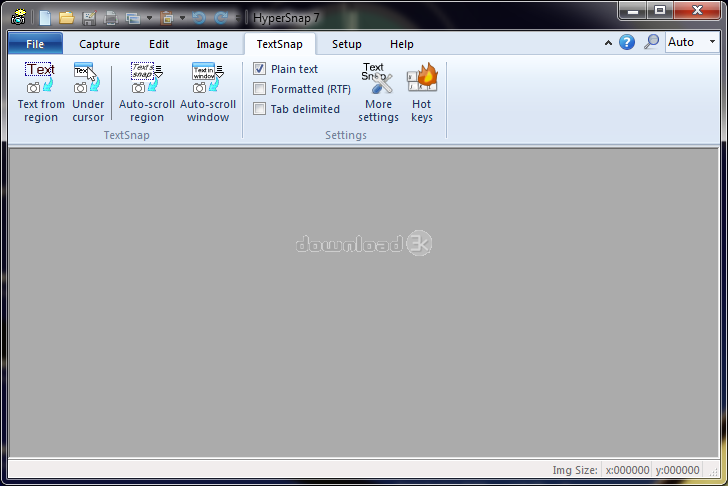Click the HyperSnap camera application icon
Image resolution: width=728 pixels, height=486 pixels.
(18, 17)
